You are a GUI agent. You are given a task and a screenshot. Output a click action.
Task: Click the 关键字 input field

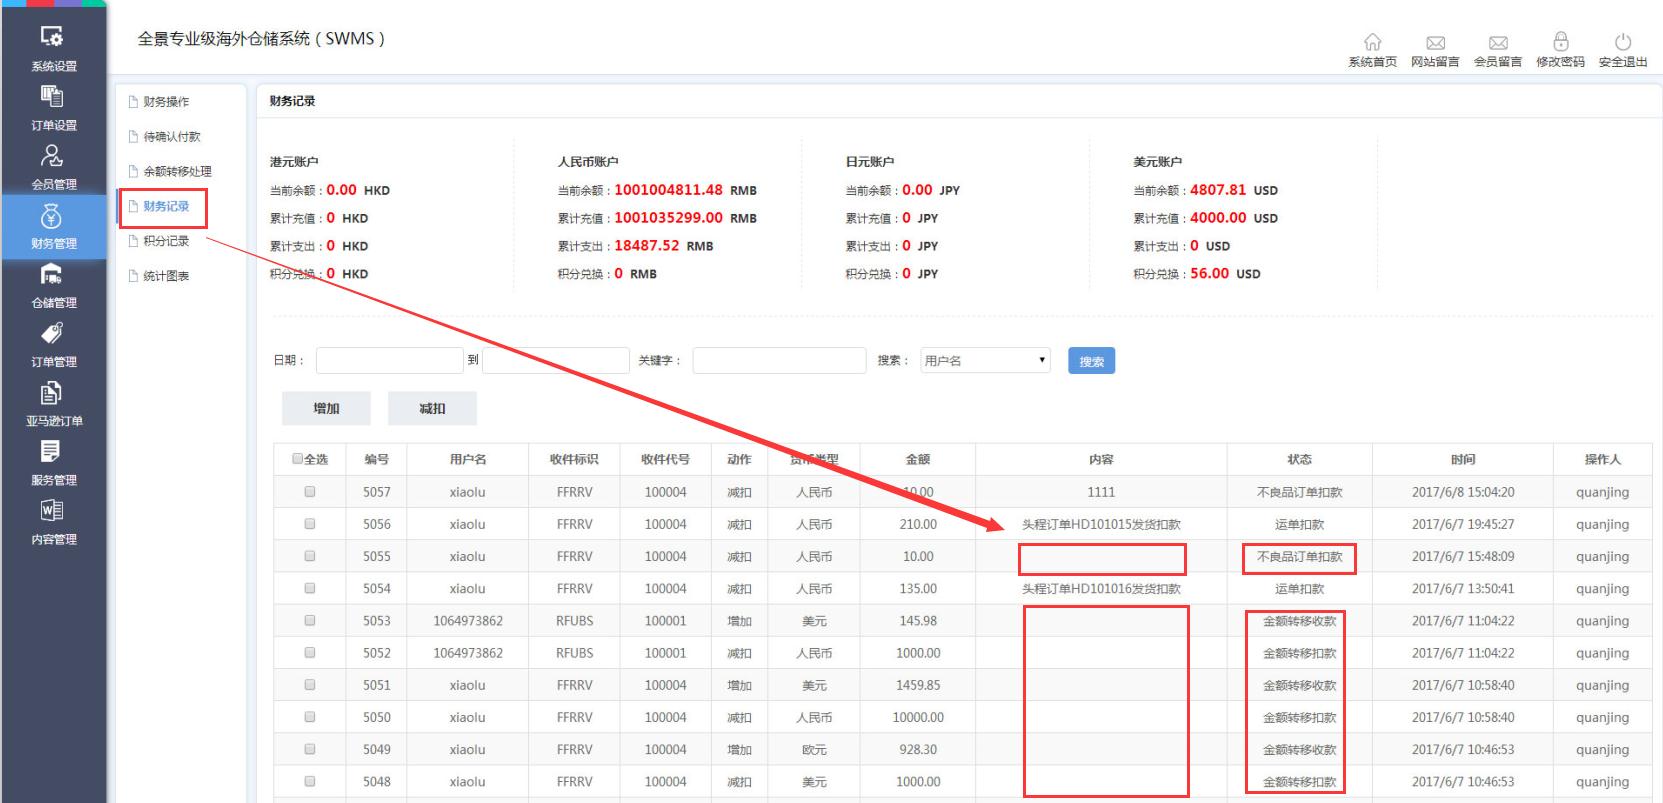pyautogui.click(x=778, y=361)
